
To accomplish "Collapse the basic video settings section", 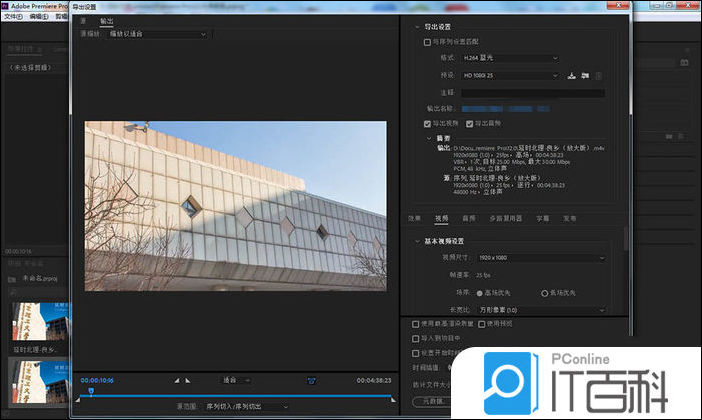I will coord(417,240).
